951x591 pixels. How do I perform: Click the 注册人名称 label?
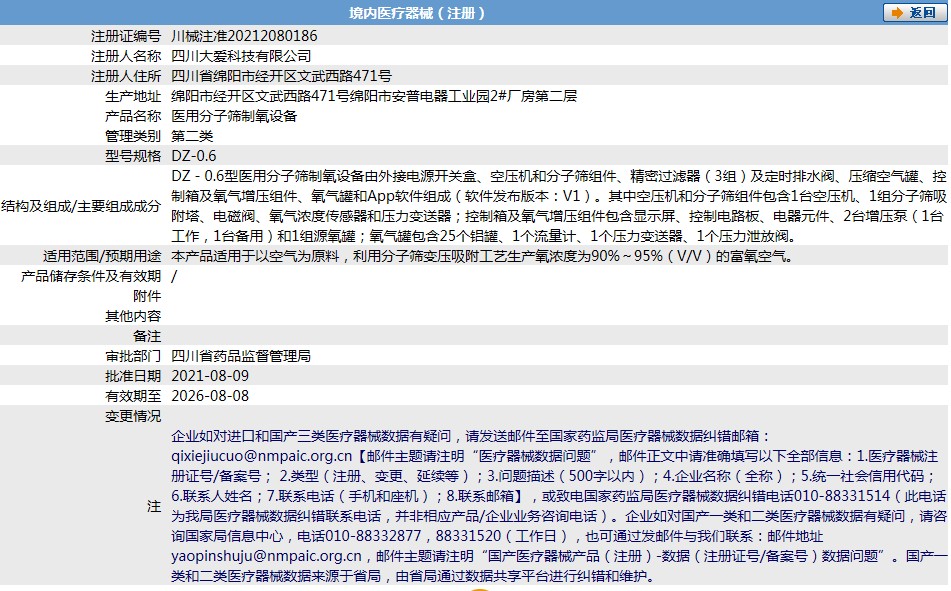point(126,56)
